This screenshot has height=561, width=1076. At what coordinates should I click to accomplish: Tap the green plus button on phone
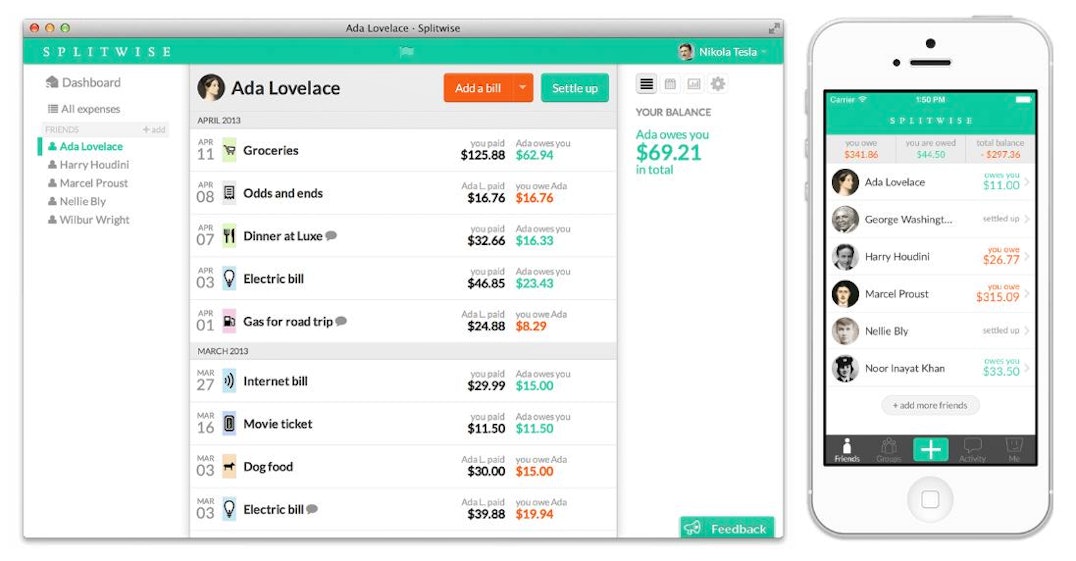click(x=931, y=450)
